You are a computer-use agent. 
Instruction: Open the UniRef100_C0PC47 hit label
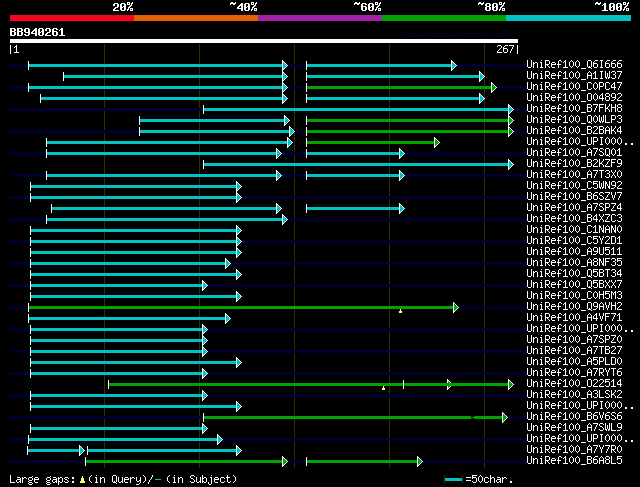click(574, 87)
